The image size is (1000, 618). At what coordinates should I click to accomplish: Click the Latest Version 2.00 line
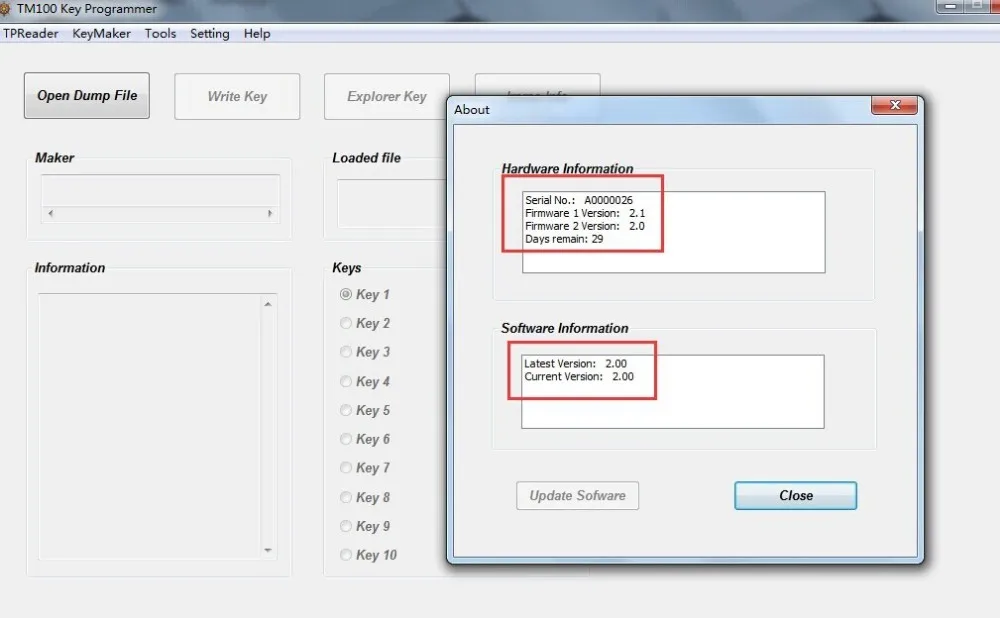pos(575,364)
